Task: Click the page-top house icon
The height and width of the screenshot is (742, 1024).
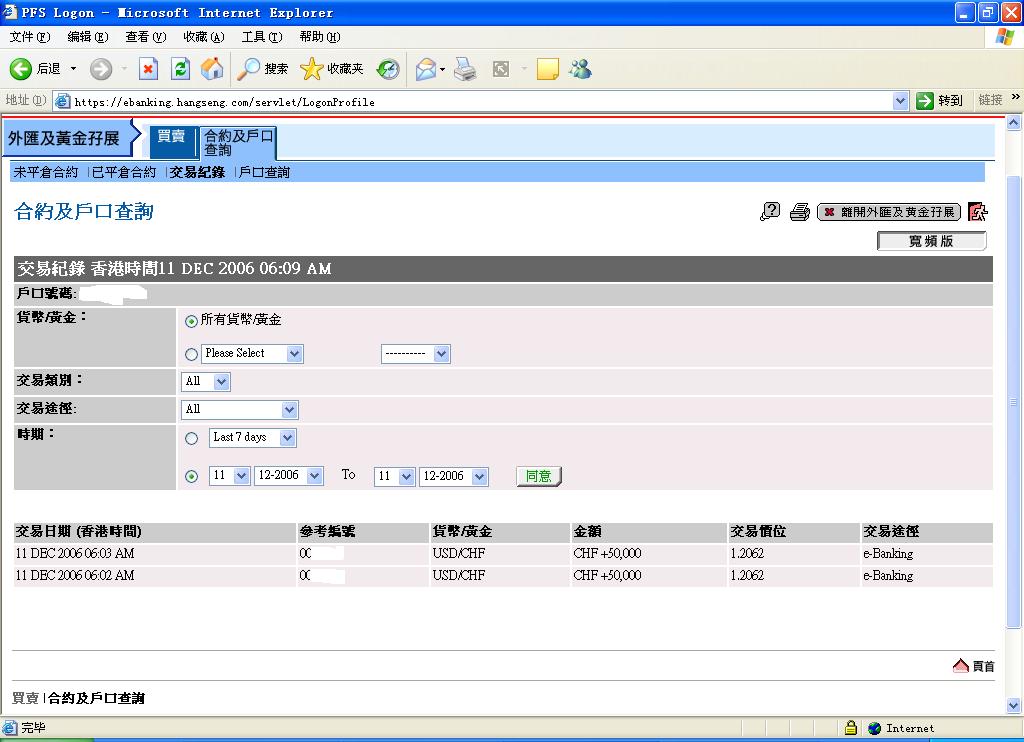Action: (961, 666)
